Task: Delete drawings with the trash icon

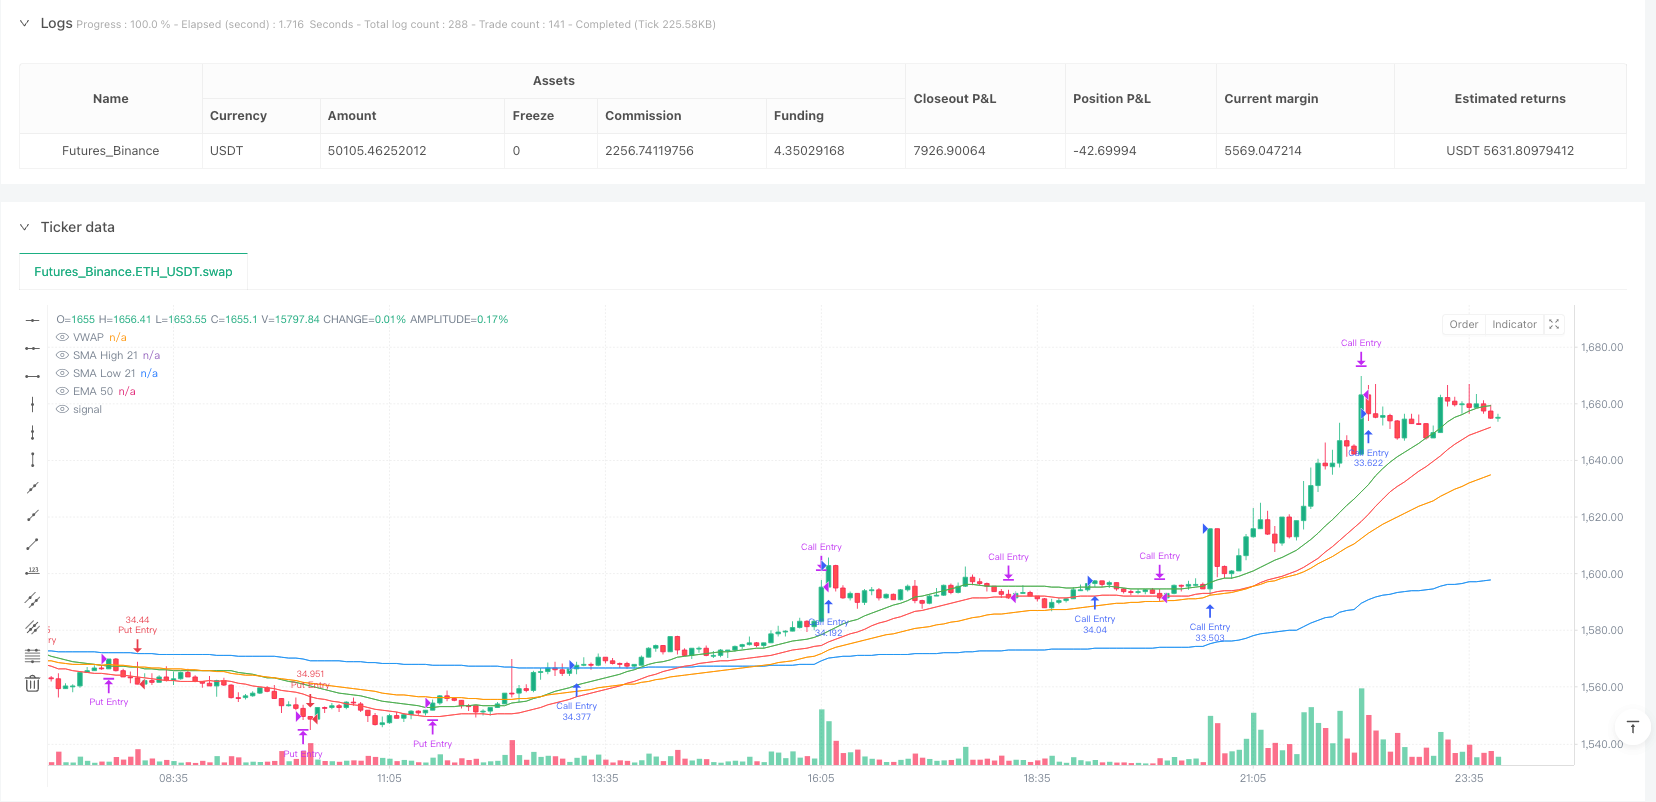Action: click(32, 684)
